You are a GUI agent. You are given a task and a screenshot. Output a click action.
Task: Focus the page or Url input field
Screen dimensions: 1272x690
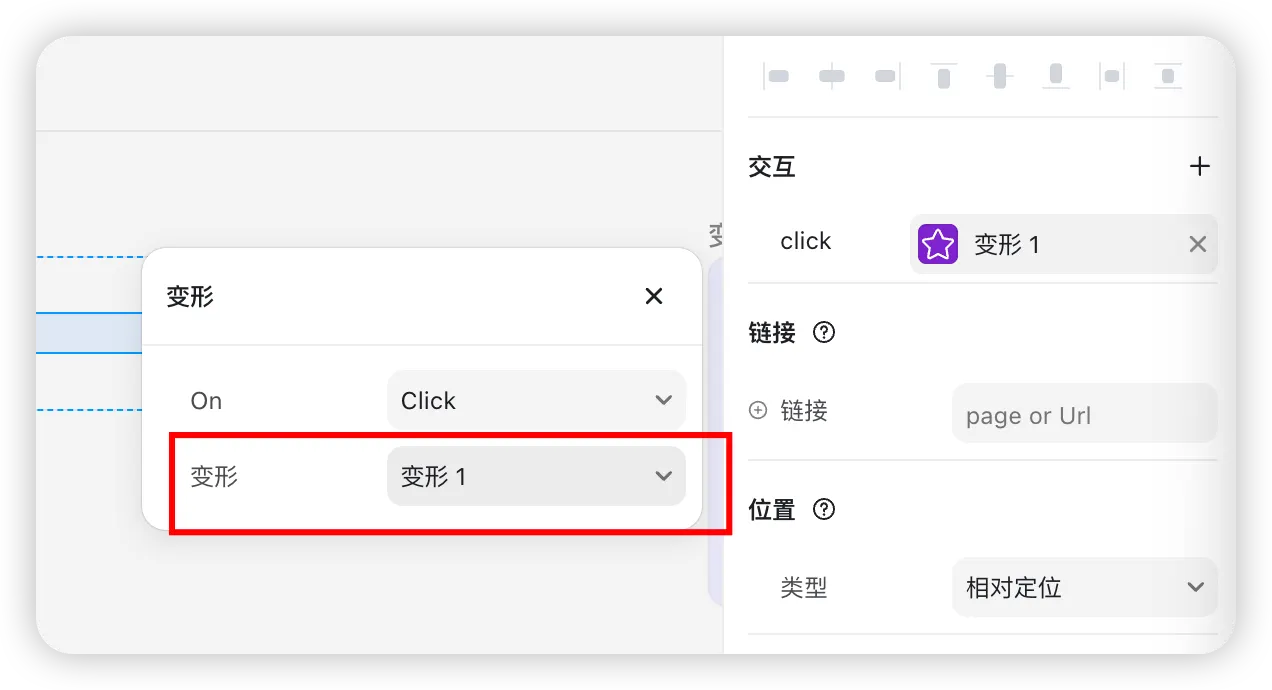point(1084,414)
